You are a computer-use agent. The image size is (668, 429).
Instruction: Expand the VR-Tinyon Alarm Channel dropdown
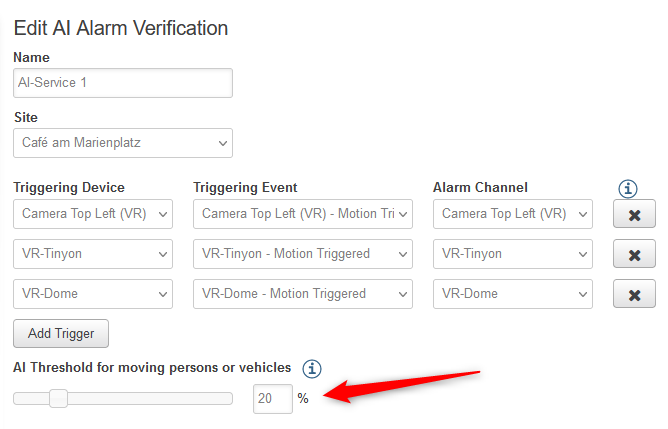(513, 254)
